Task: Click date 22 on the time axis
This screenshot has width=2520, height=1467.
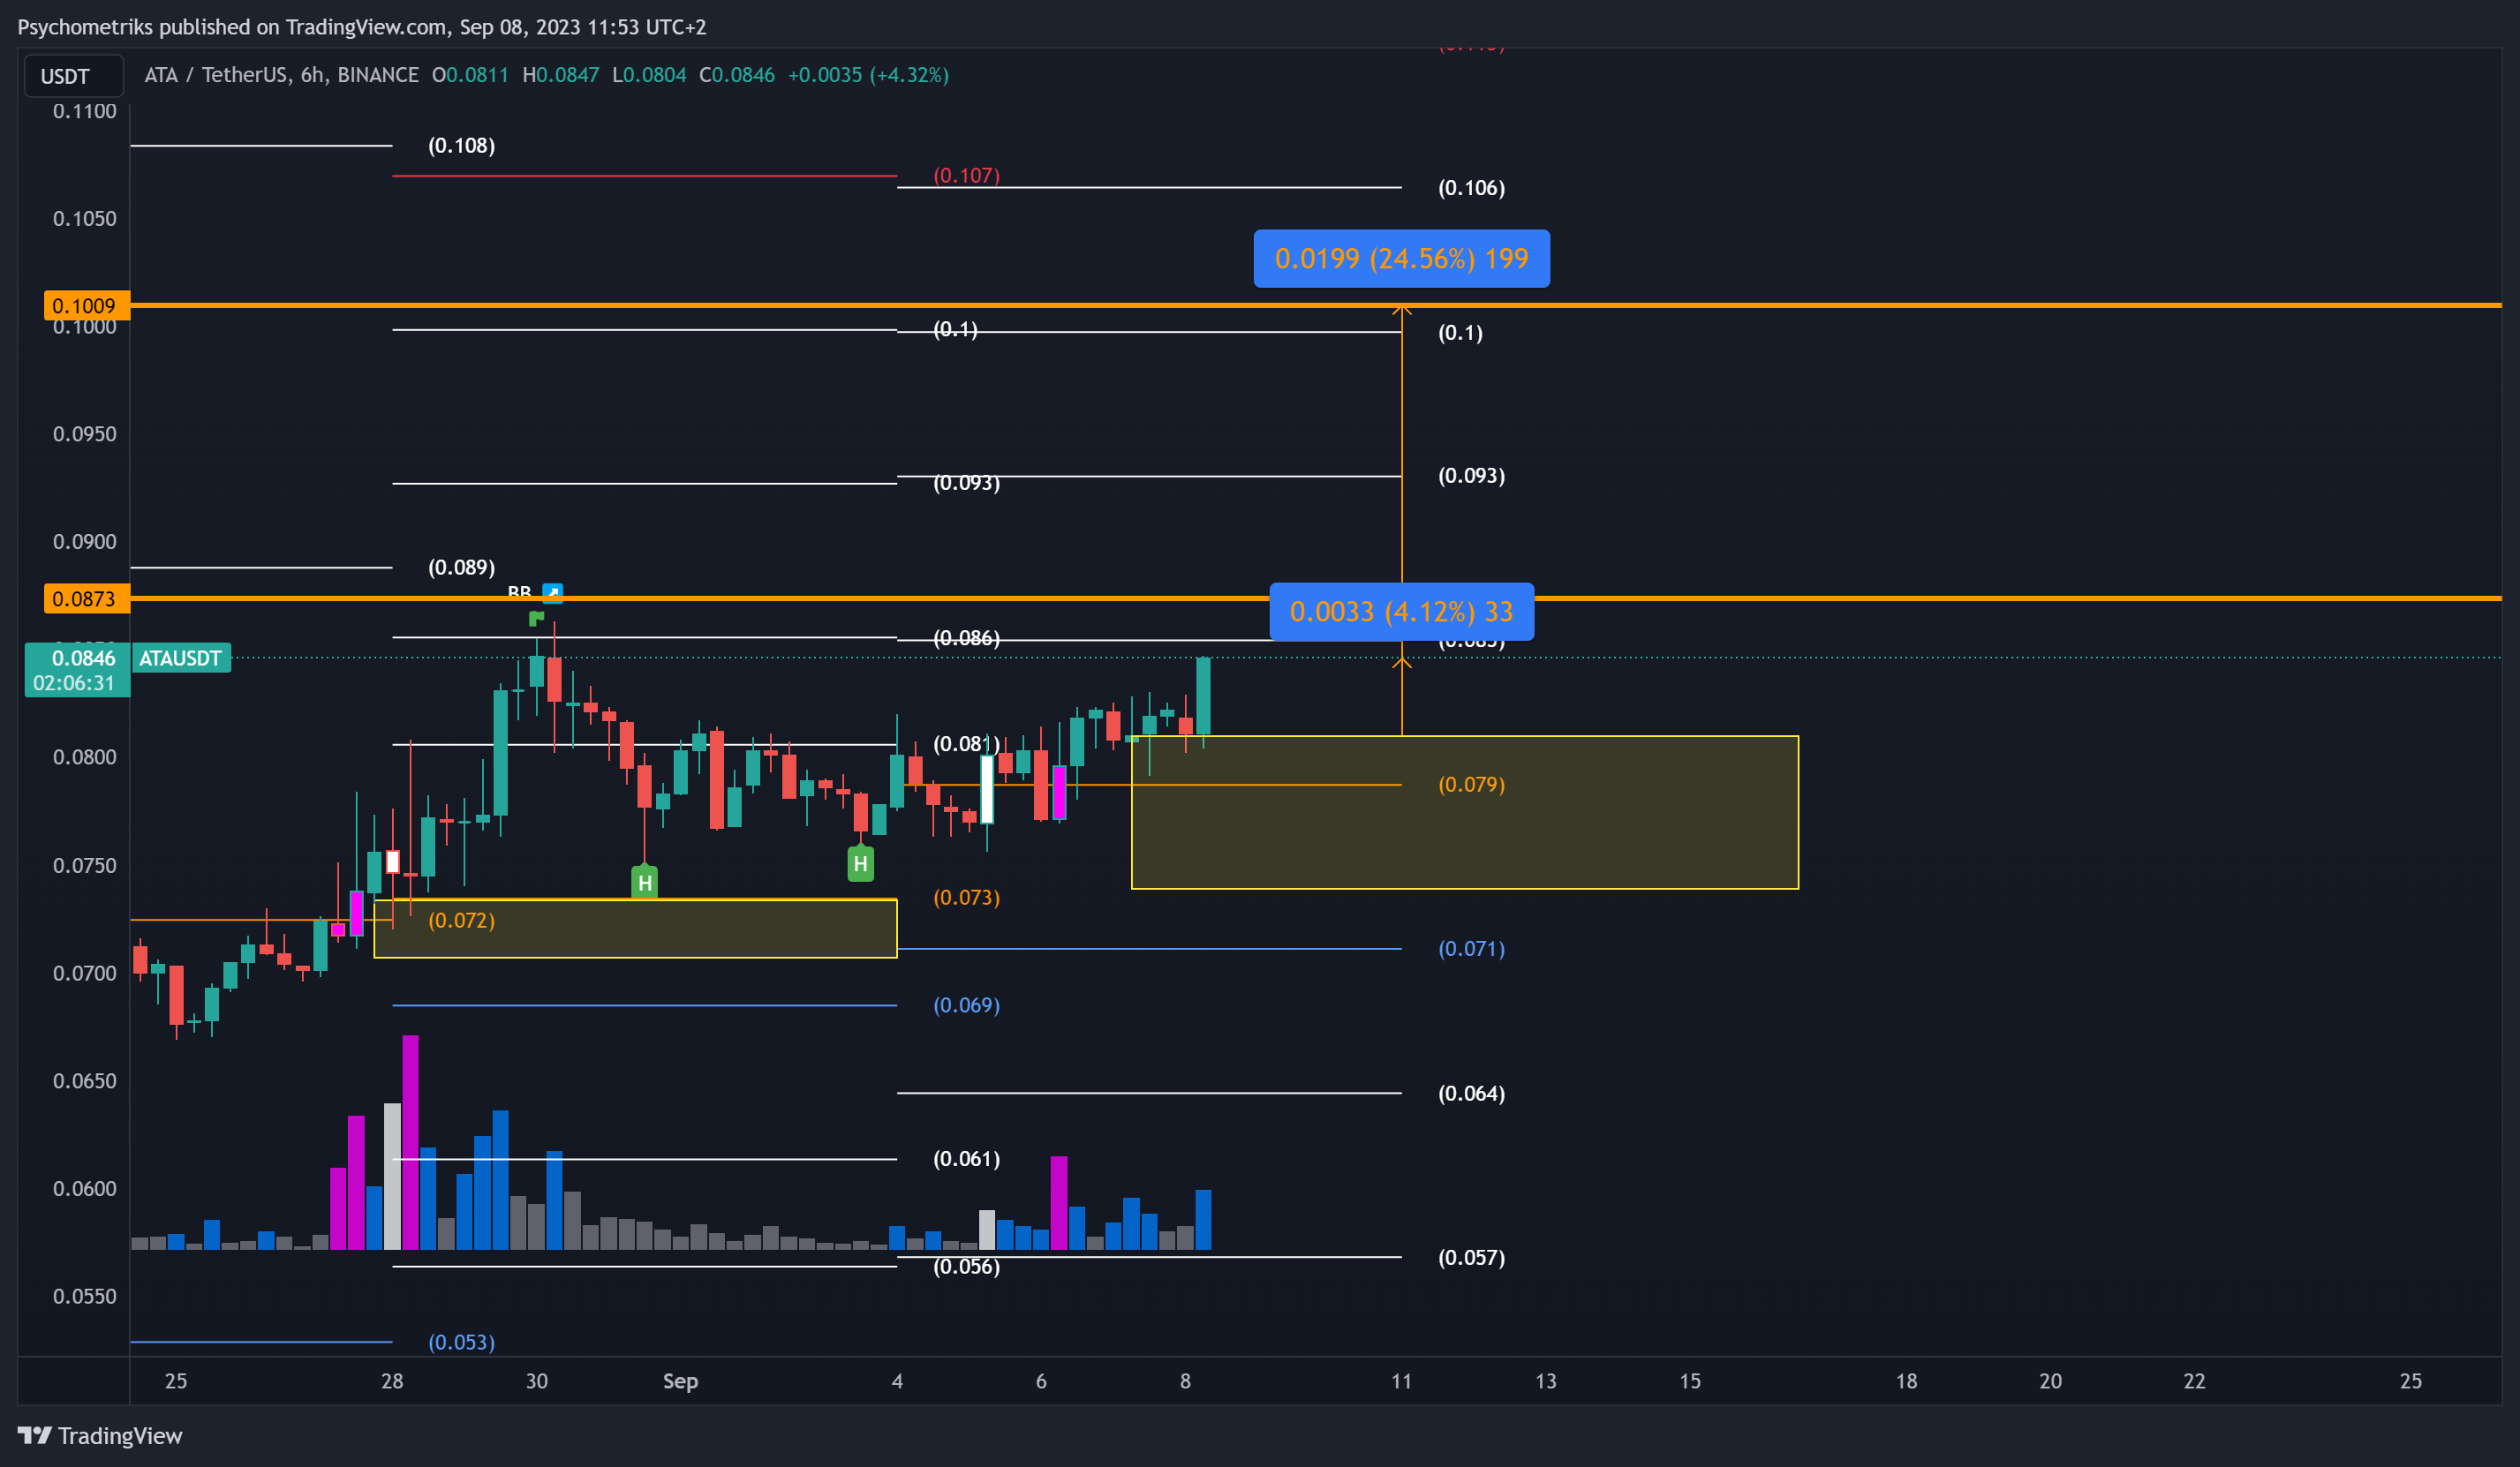Action: 2194,1381
